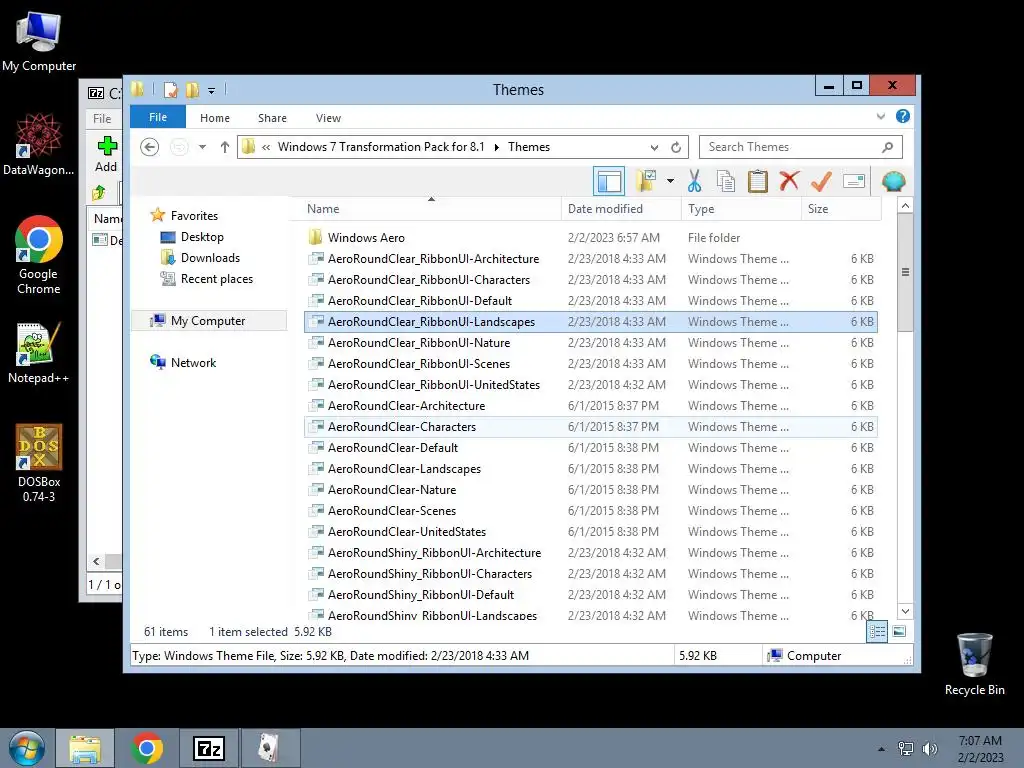1024x768 pixels.
Task: Copy the selected file using toolbar
Action: pyautogui.click(x=726, y=181)
